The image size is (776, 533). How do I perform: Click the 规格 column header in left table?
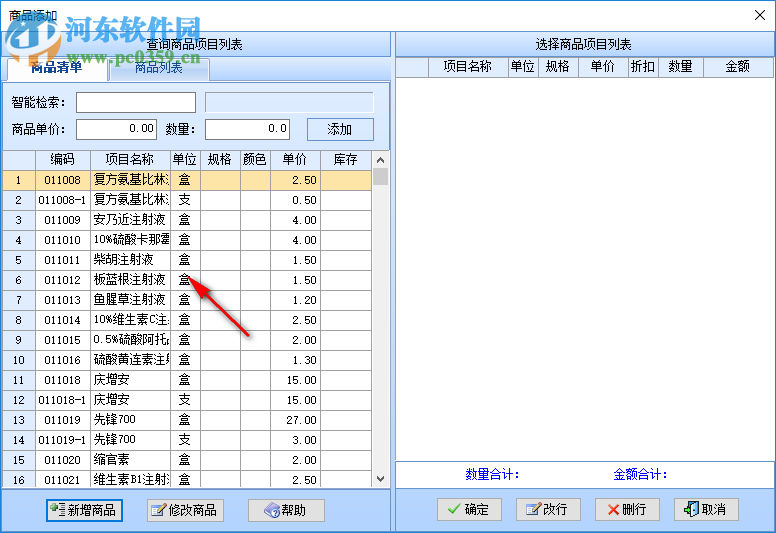(220, 160)
